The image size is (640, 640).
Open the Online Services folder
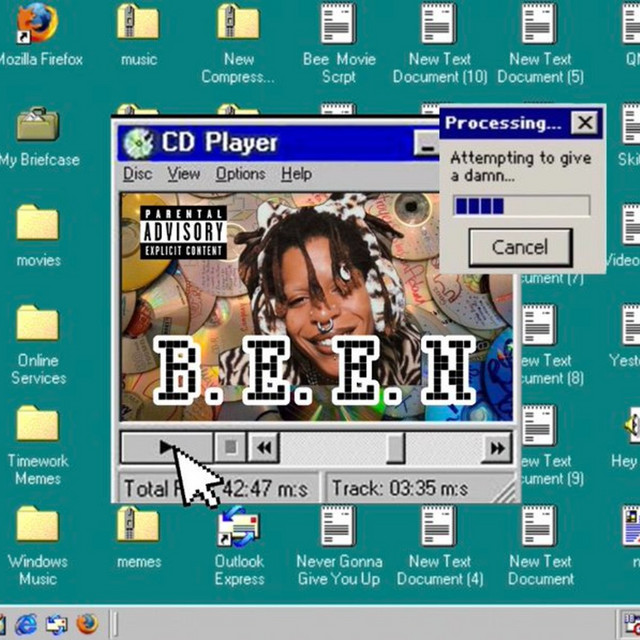coord(38,323)
